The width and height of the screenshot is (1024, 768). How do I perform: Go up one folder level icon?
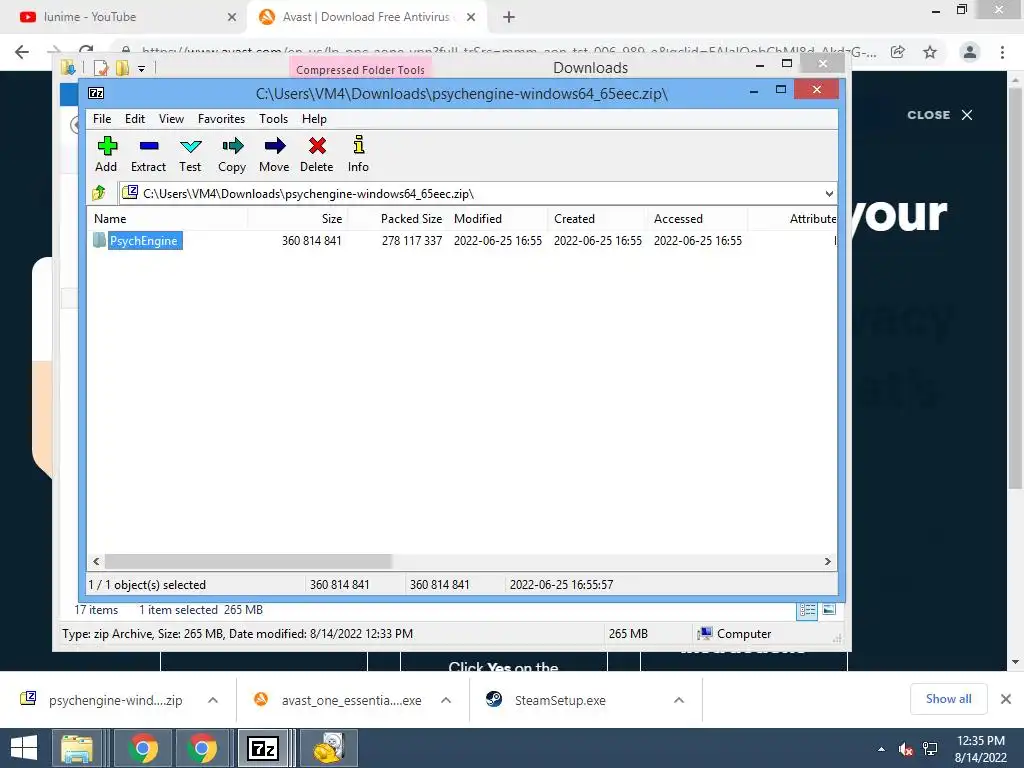[x=99, y=193]
